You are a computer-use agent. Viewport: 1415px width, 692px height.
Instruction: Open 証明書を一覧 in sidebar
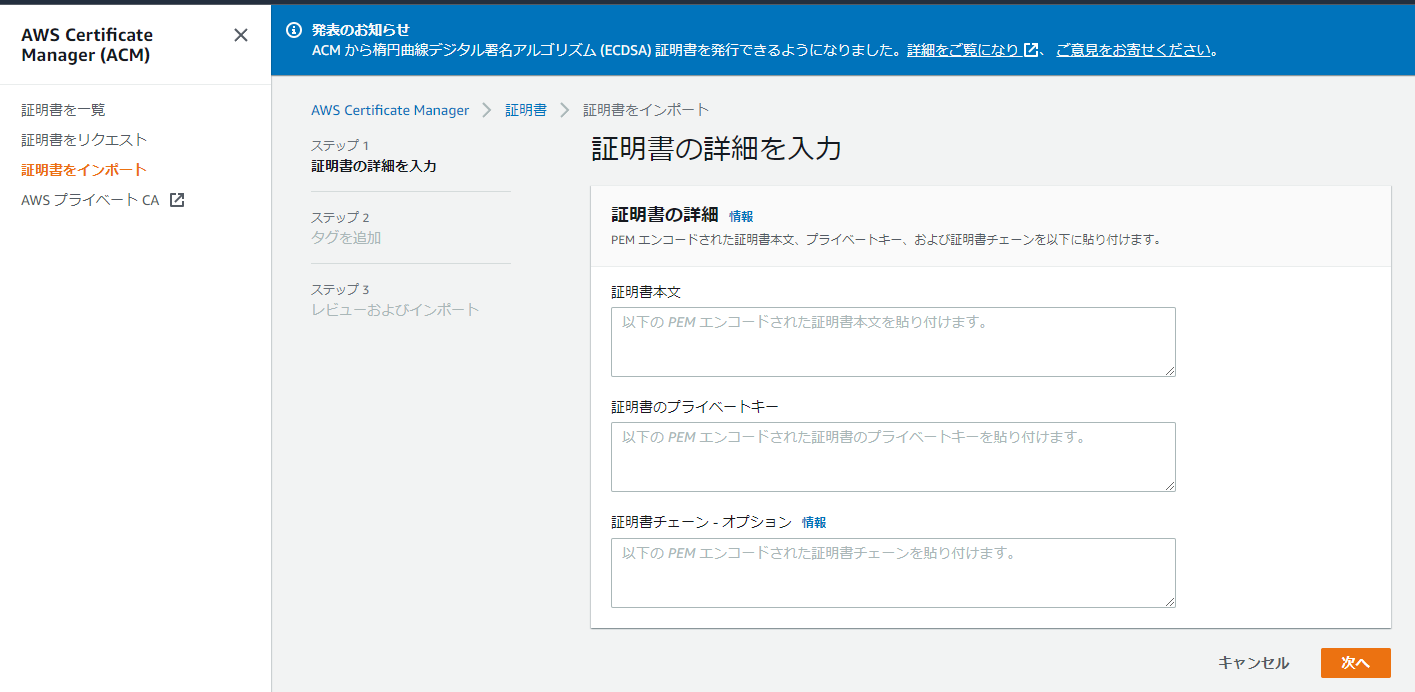63,110
